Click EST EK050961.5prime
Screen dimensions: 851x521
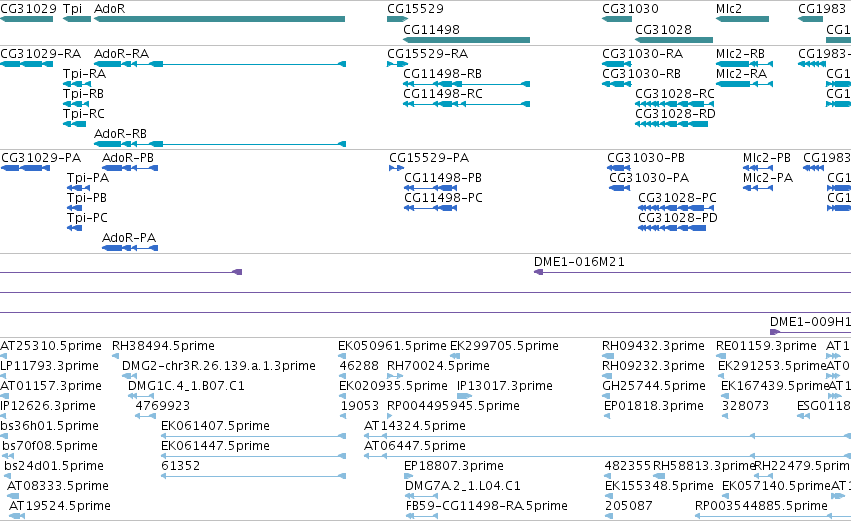tap(342, 356)
